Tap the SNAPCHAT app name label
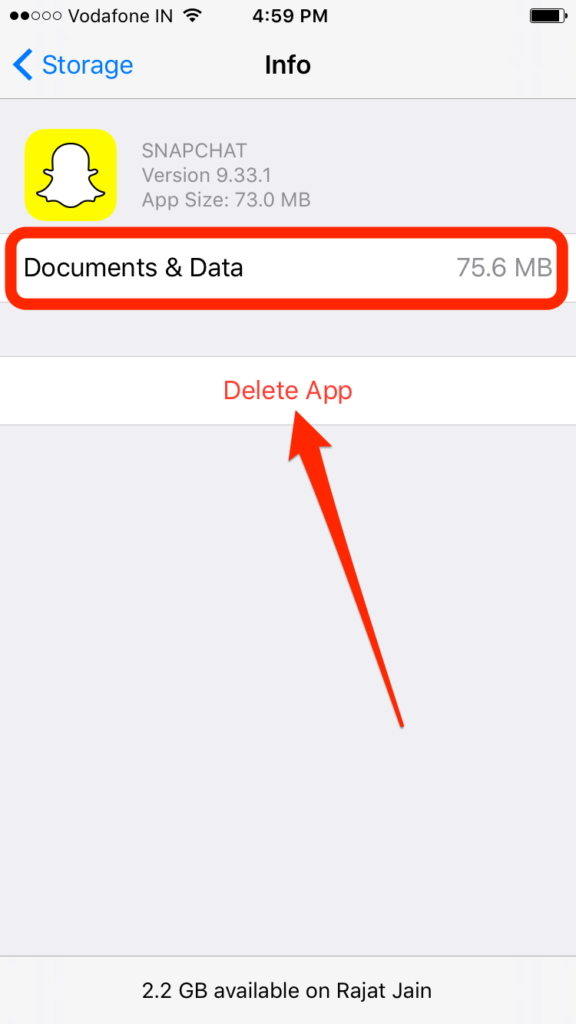 (195, 151)
